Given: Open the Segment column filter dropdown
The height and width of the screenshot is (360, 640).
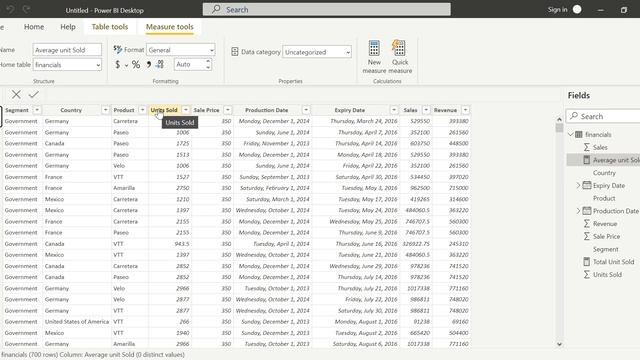Looking at the screenshot, I should tap(37, 110).
